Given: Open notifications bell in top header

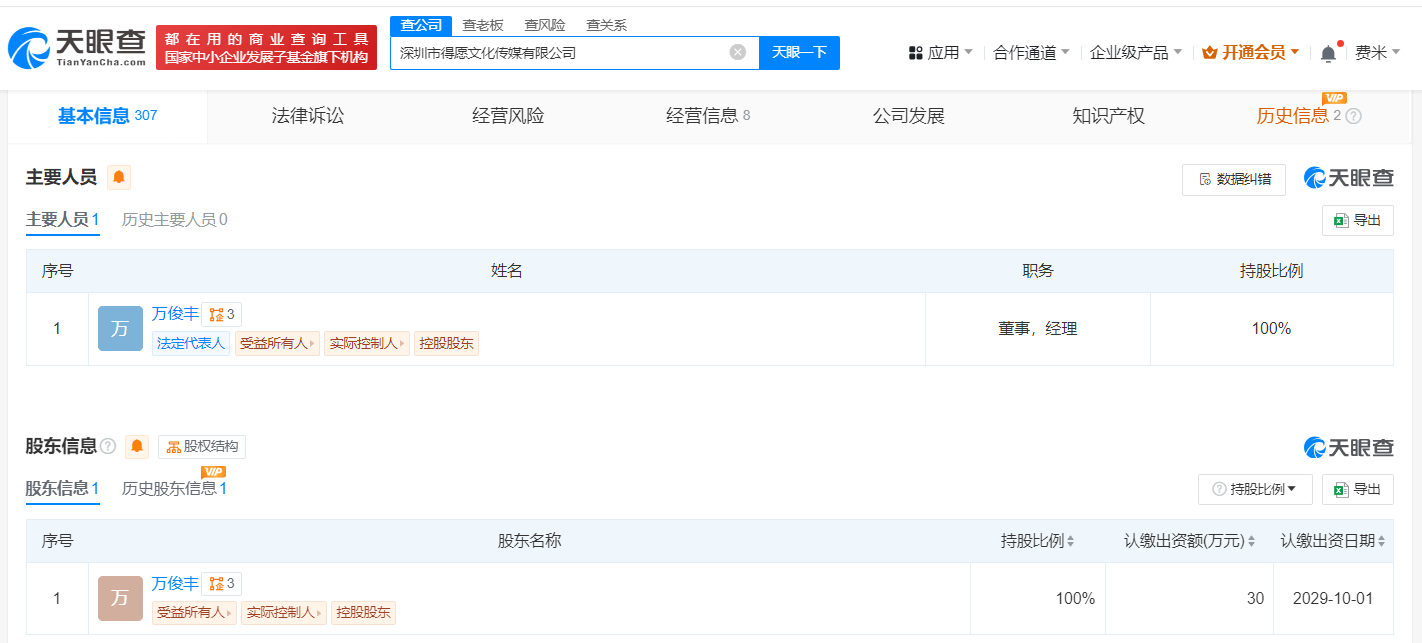Looking at the screenshot, I should point(1328,53).
